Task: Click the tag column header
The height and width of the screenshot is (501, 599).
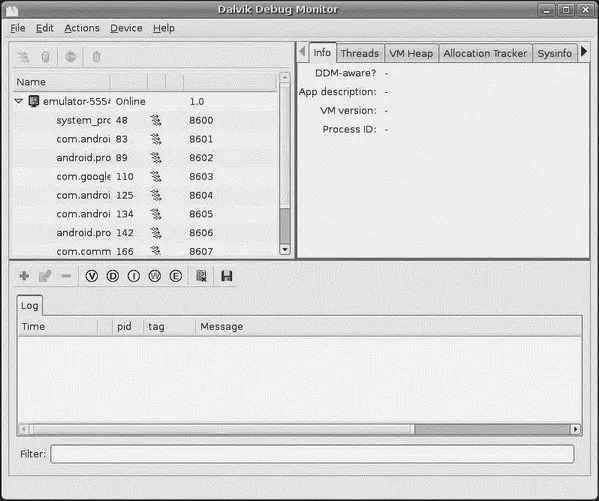Action: point(169,327)
